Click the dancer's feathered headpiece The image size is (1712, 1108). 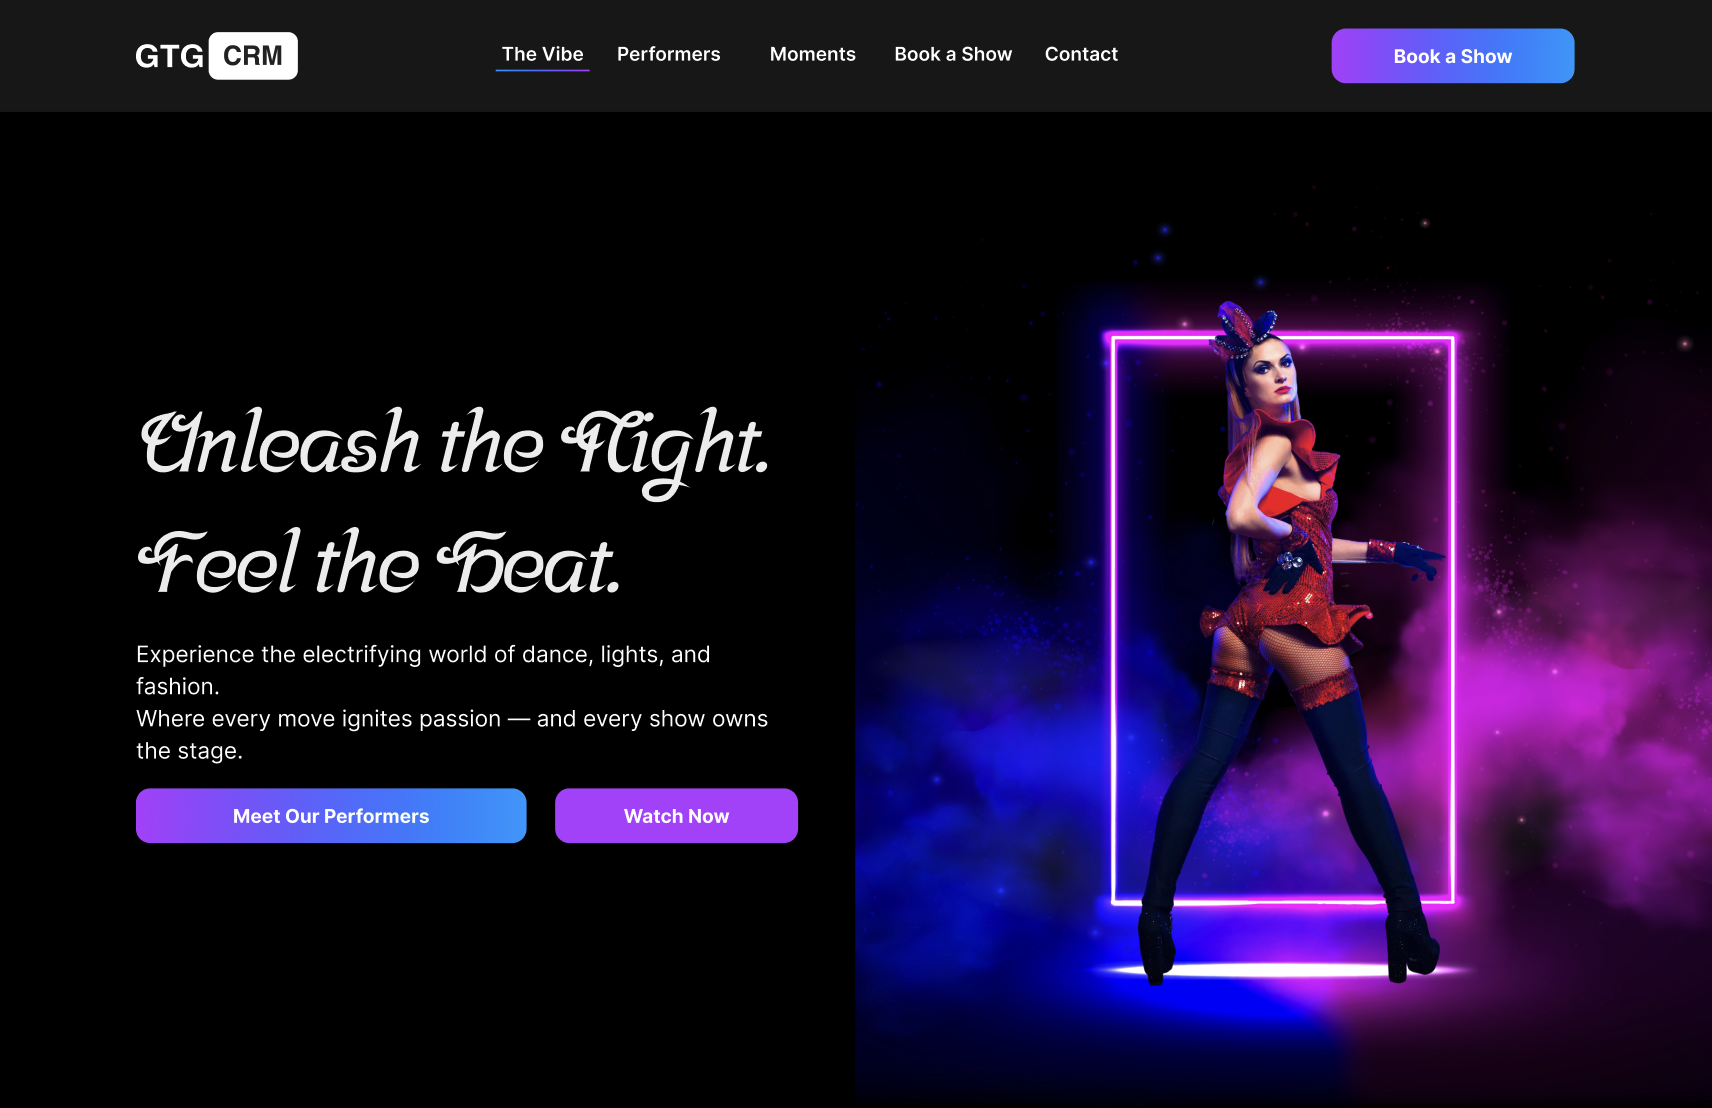pyautogui.click(x=1245, y=327)
